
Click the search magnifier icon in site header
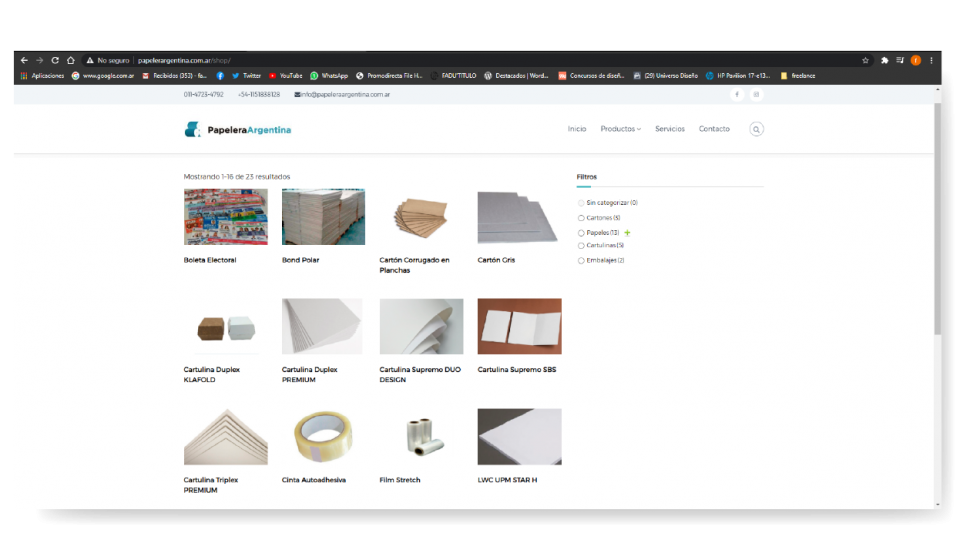tap(756, 129)
